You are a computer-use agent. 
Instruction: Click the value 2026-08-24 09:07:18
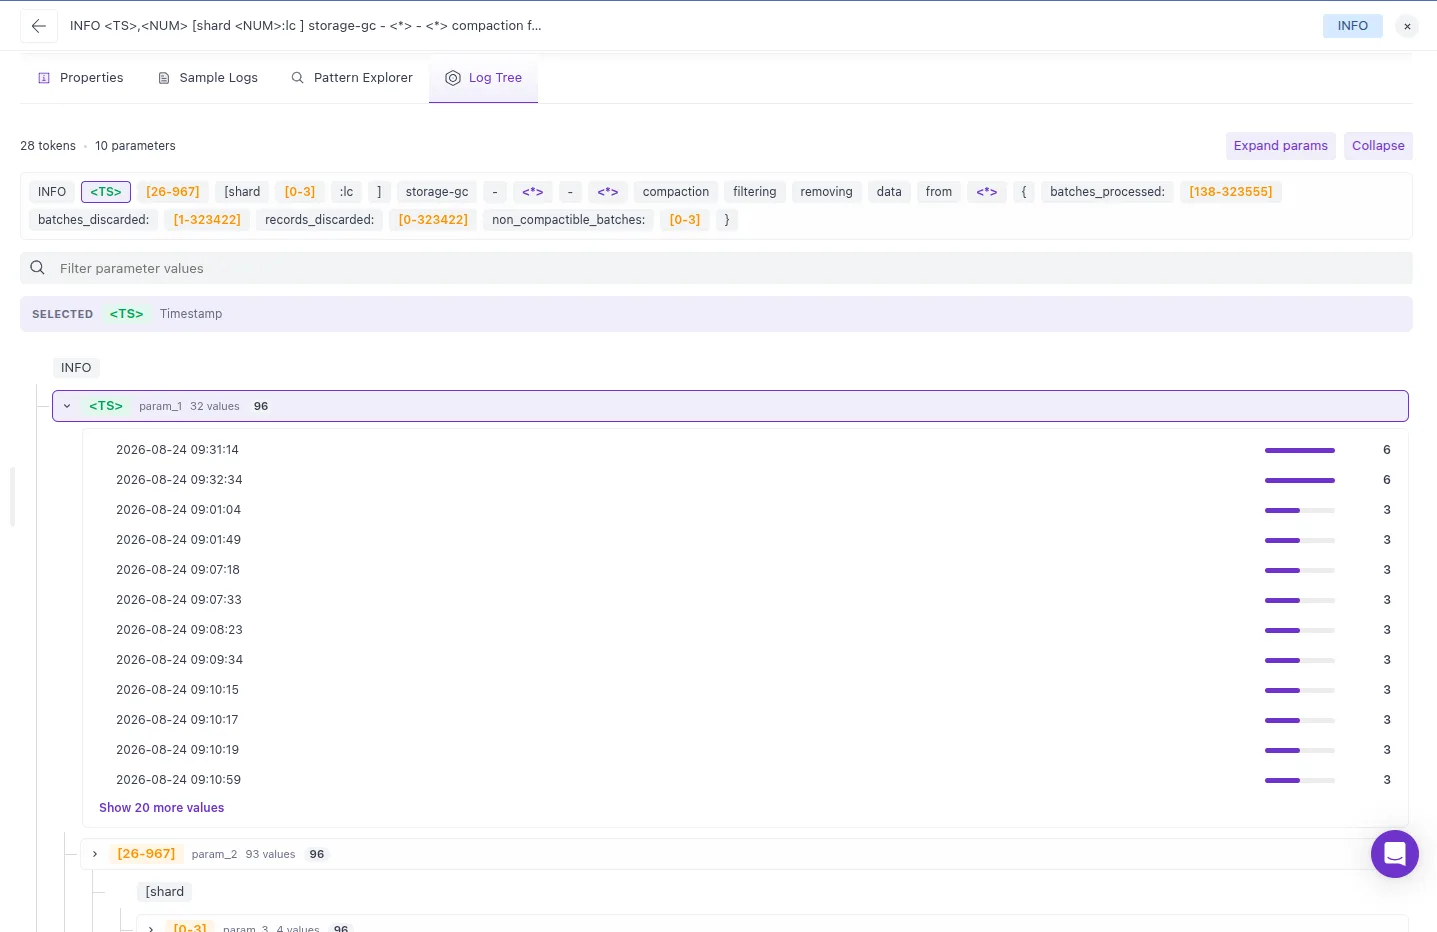click(x=178, y=570)
